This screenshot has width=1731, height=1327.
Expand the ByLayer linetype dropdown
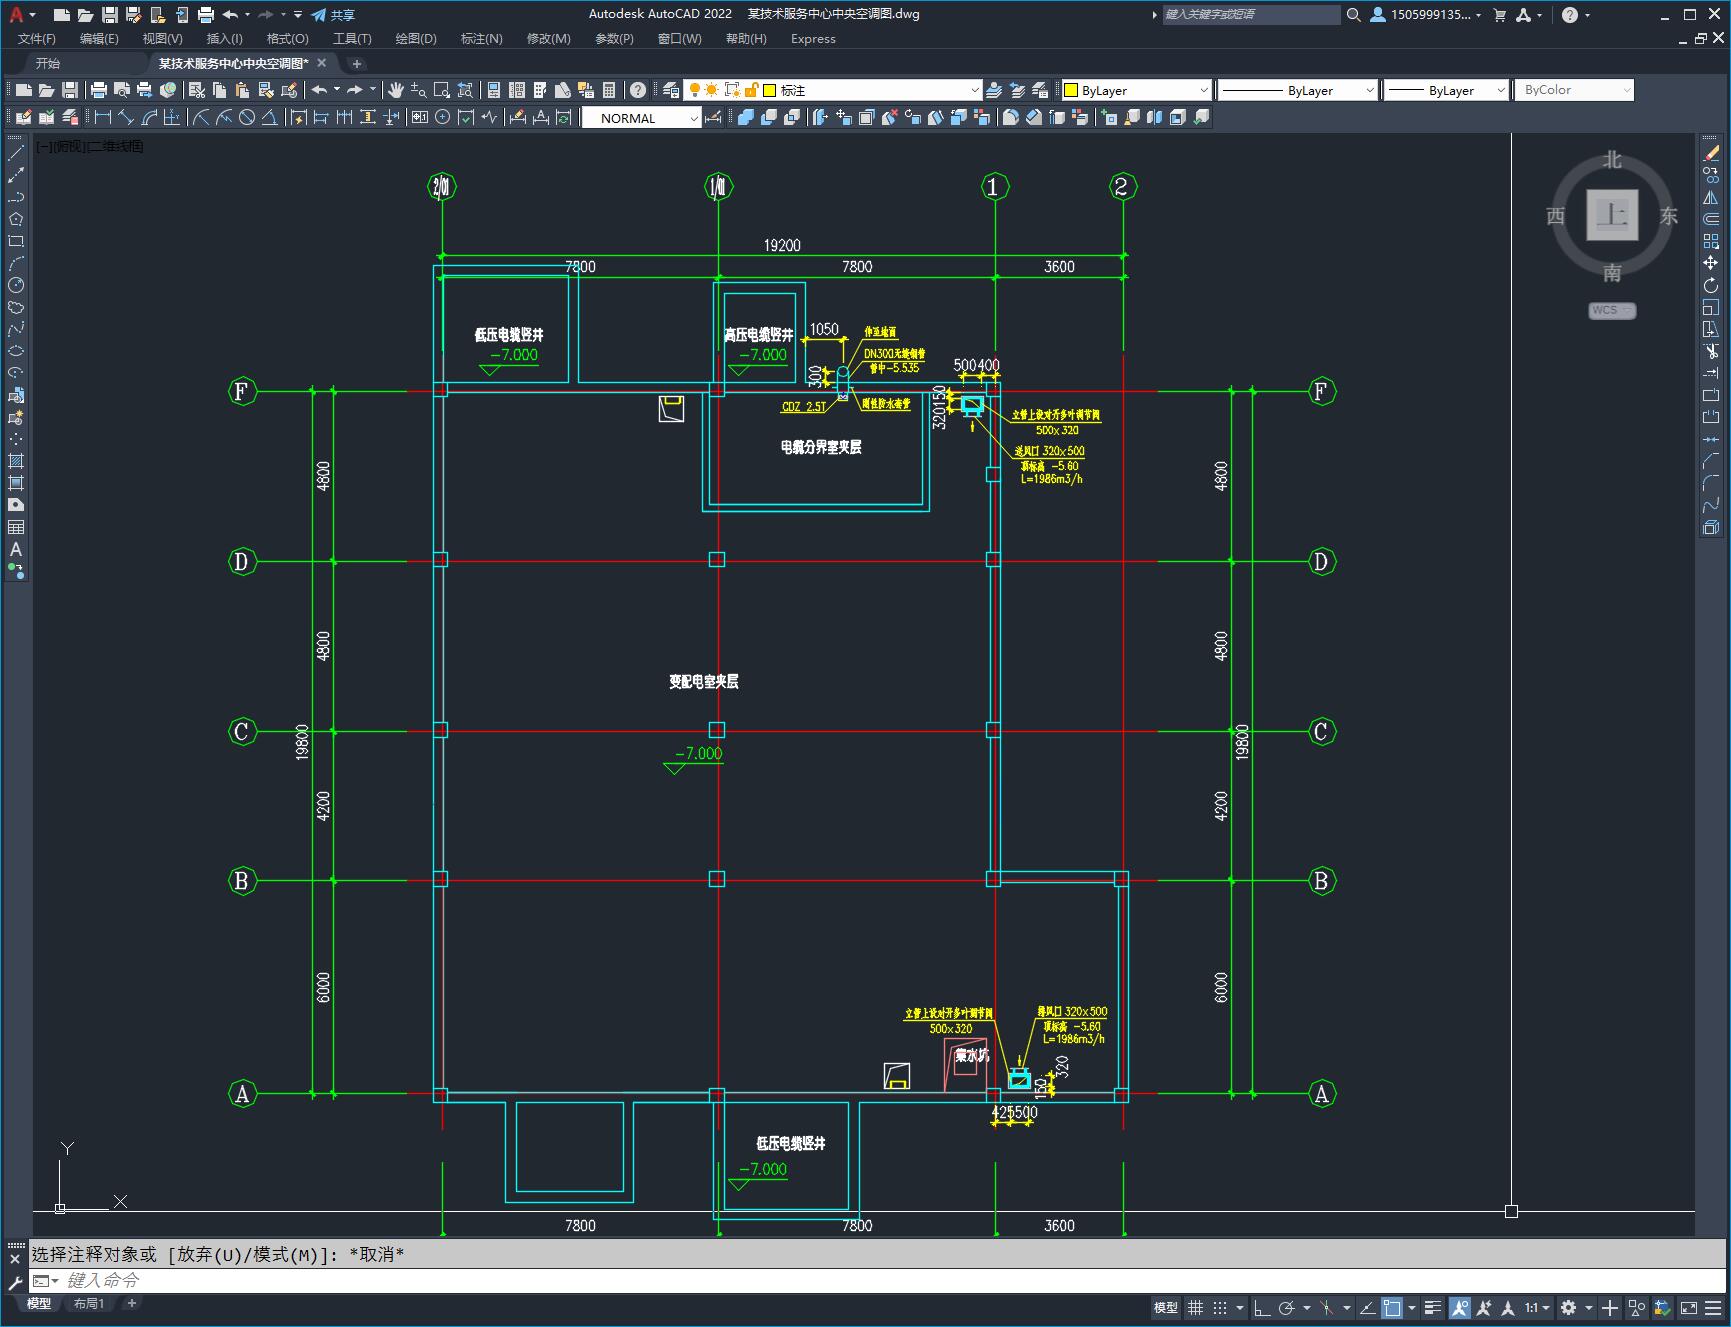point(1369,90)
